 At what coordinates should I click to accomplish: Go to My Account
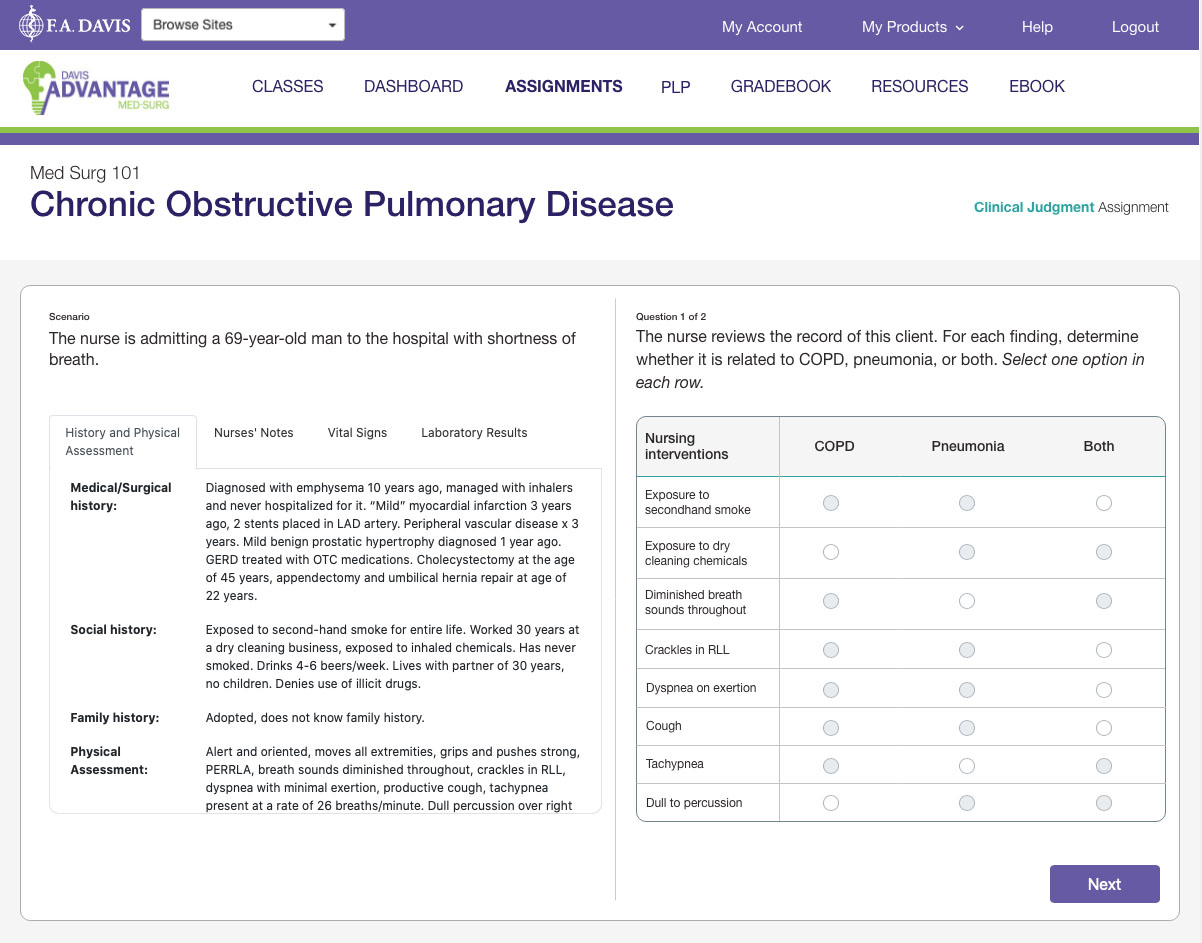click(762, 27)
